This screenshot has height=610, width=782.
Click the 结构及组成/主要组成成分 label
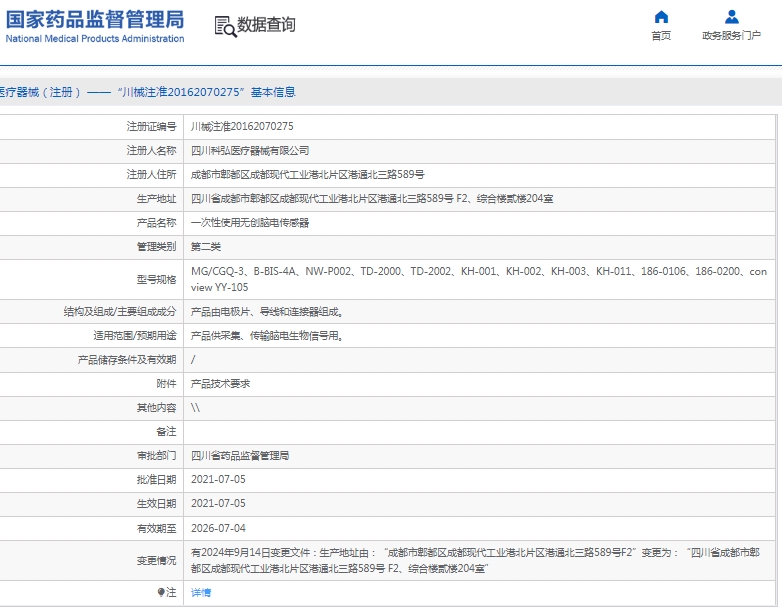point(120,312)
